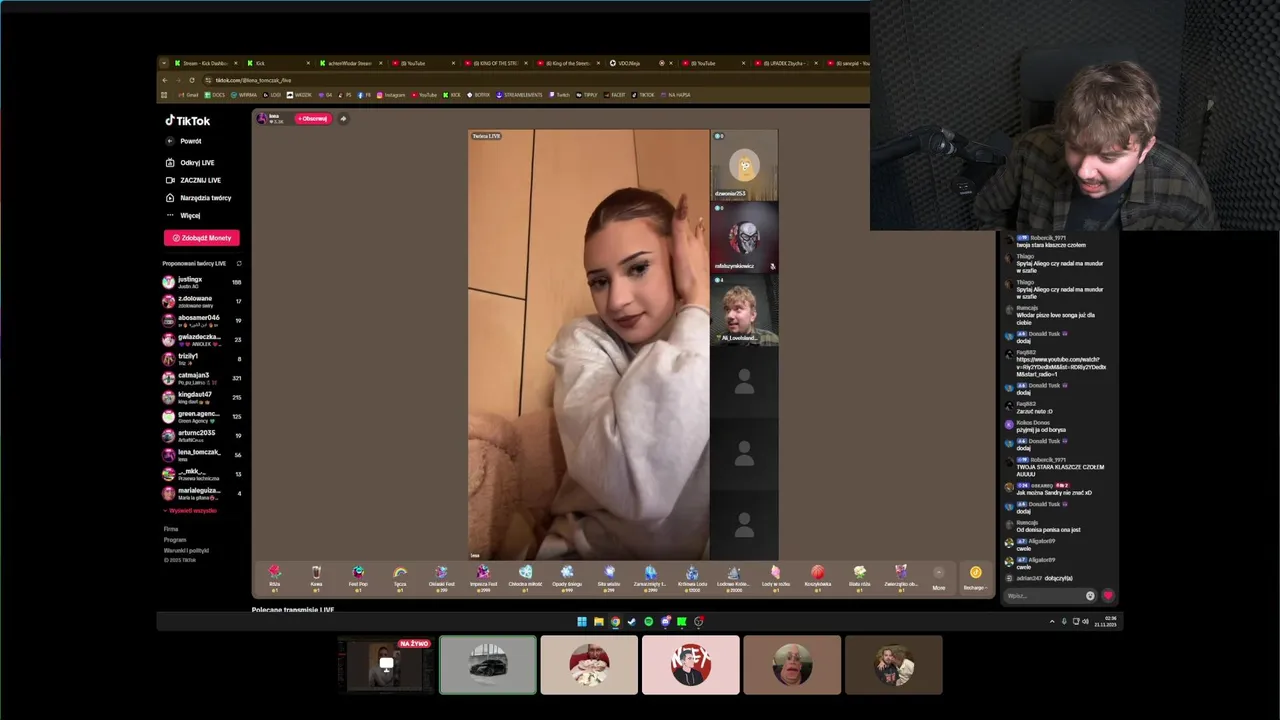Send a heart like in chat
1280x720 pixels.
click(x=1108, y=596)
